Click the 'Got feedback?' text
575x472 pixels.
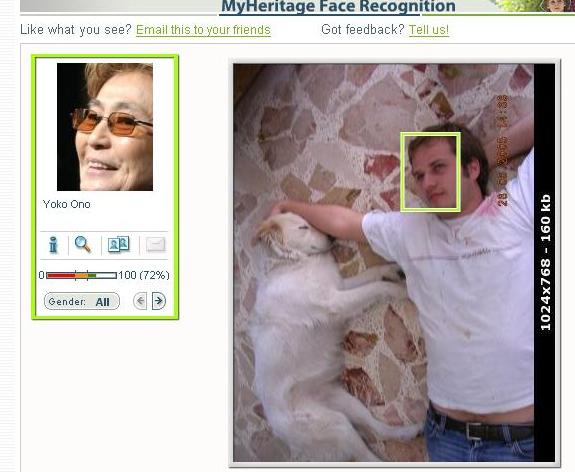(363, 30)
